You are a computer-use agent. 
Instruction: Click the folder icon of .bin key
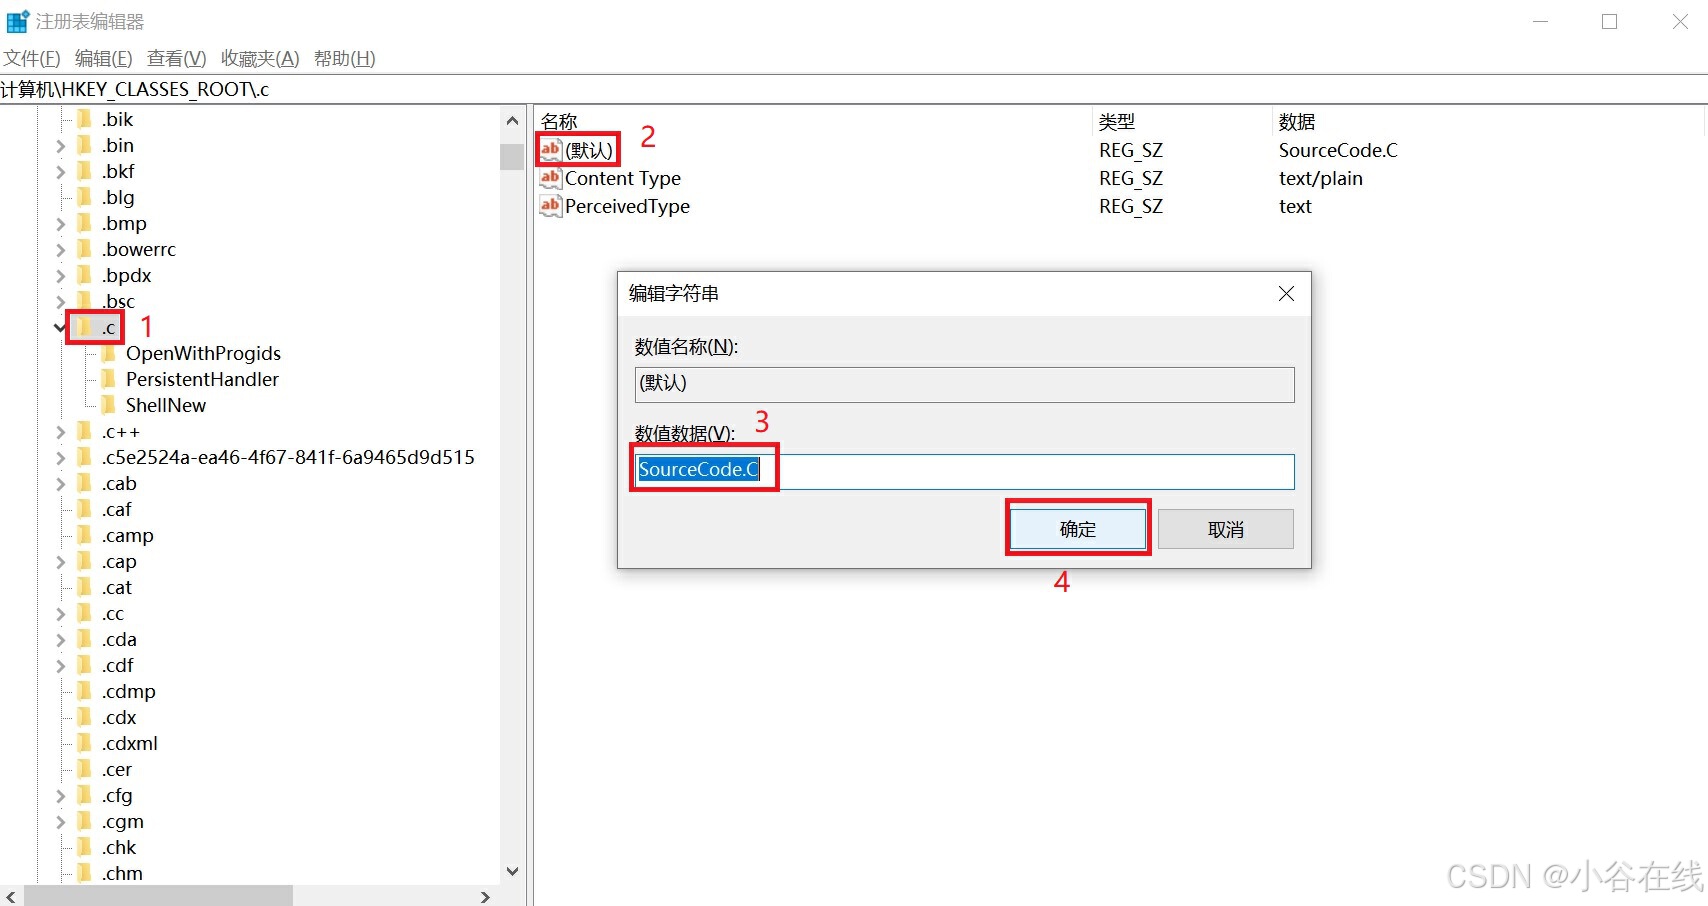click(x=85, y=145)
